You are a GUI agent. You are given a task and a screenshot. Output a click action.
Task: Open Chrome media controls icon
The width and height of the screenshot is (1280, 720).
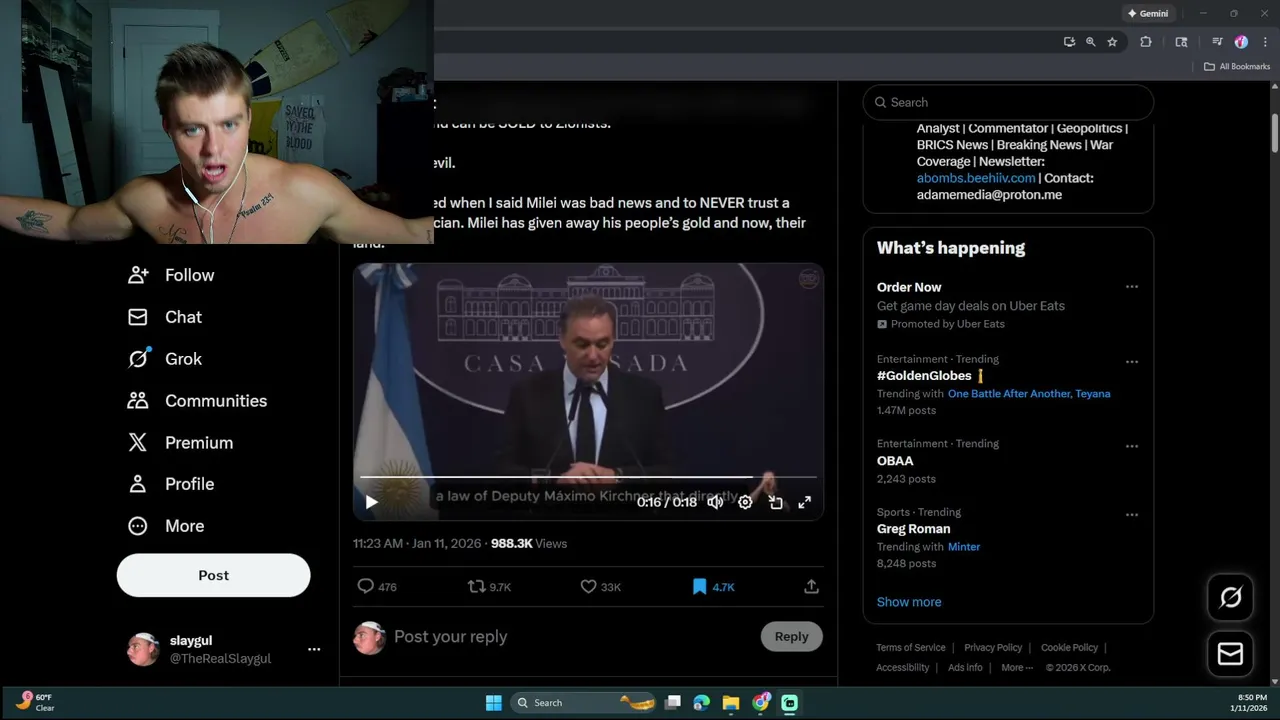(1217, 42)
